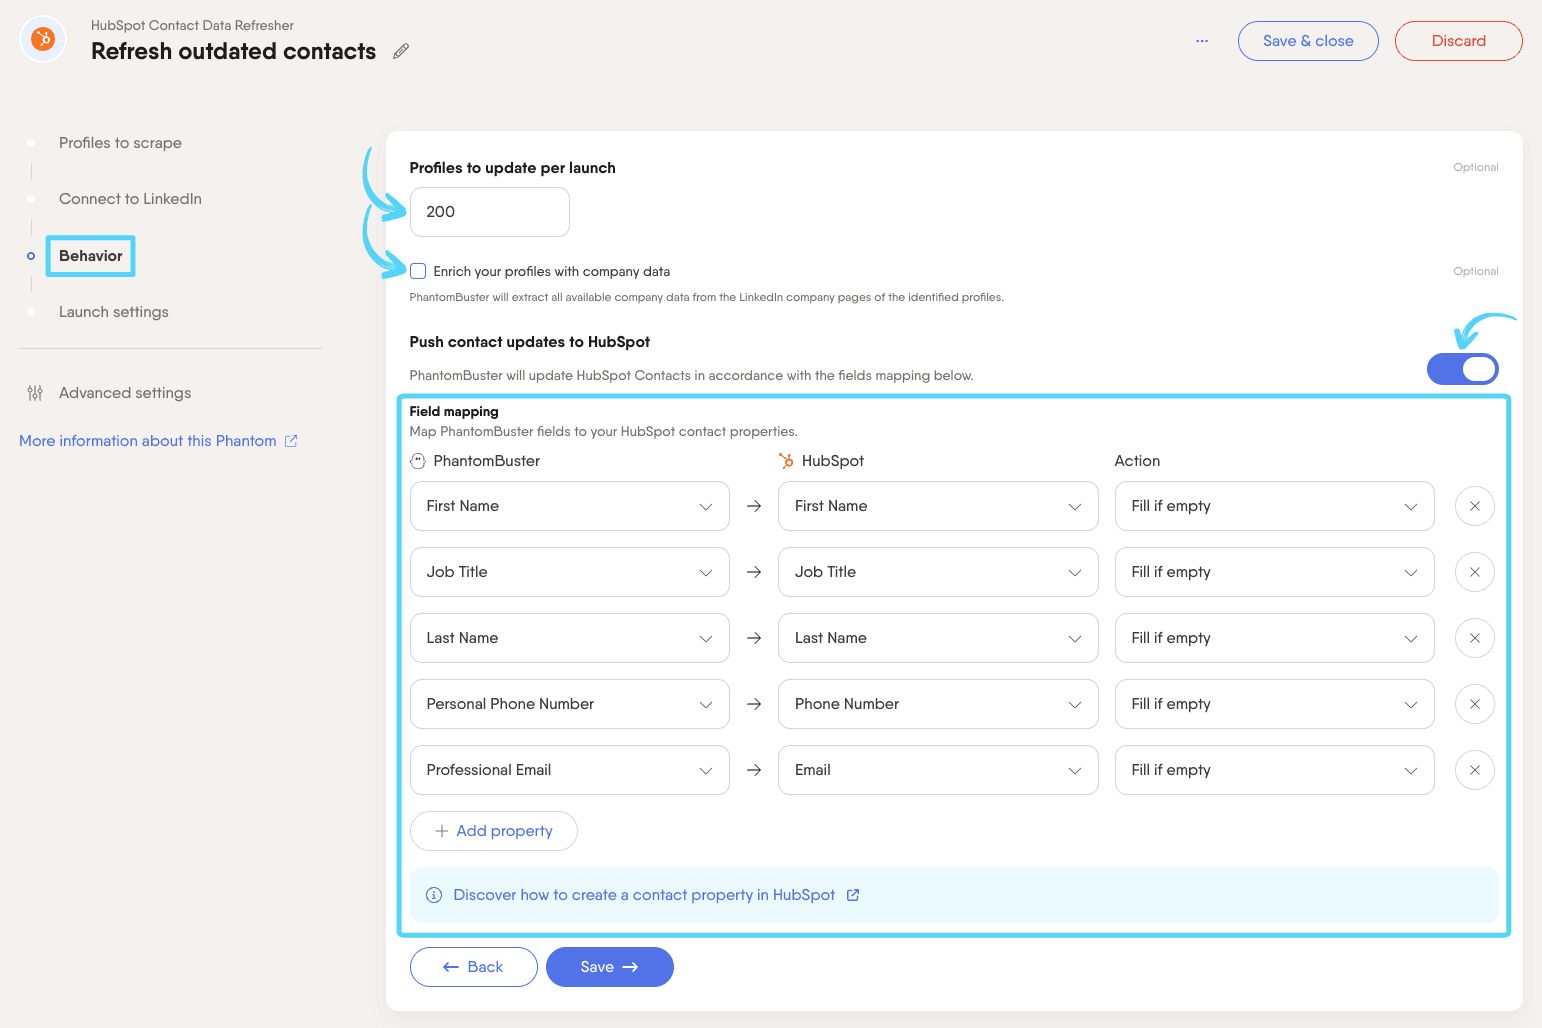The image size is (1542, 1028).
Task: Click the Profiles to update per launch field
Action: (x=490, y=212)
